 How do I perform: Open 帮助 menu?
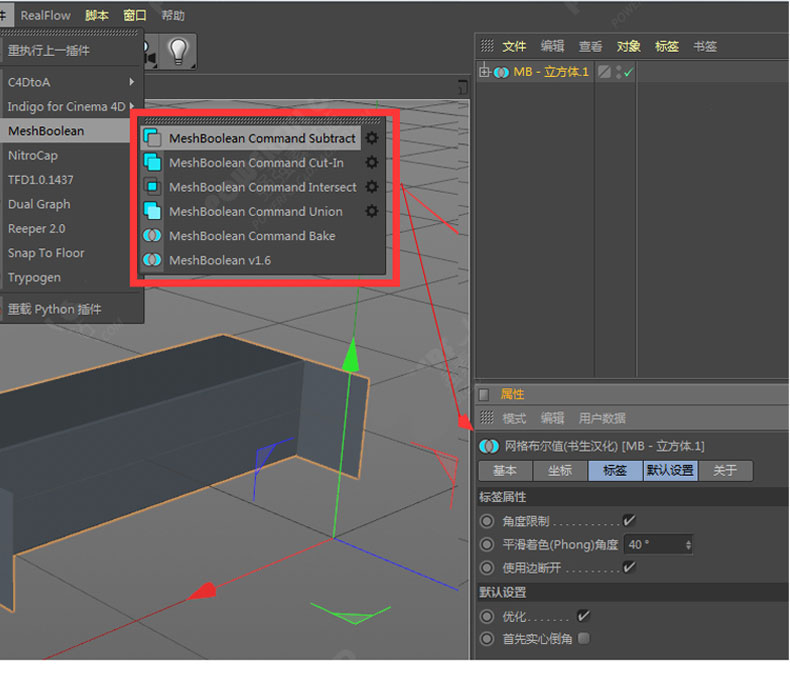coord(173,16)
